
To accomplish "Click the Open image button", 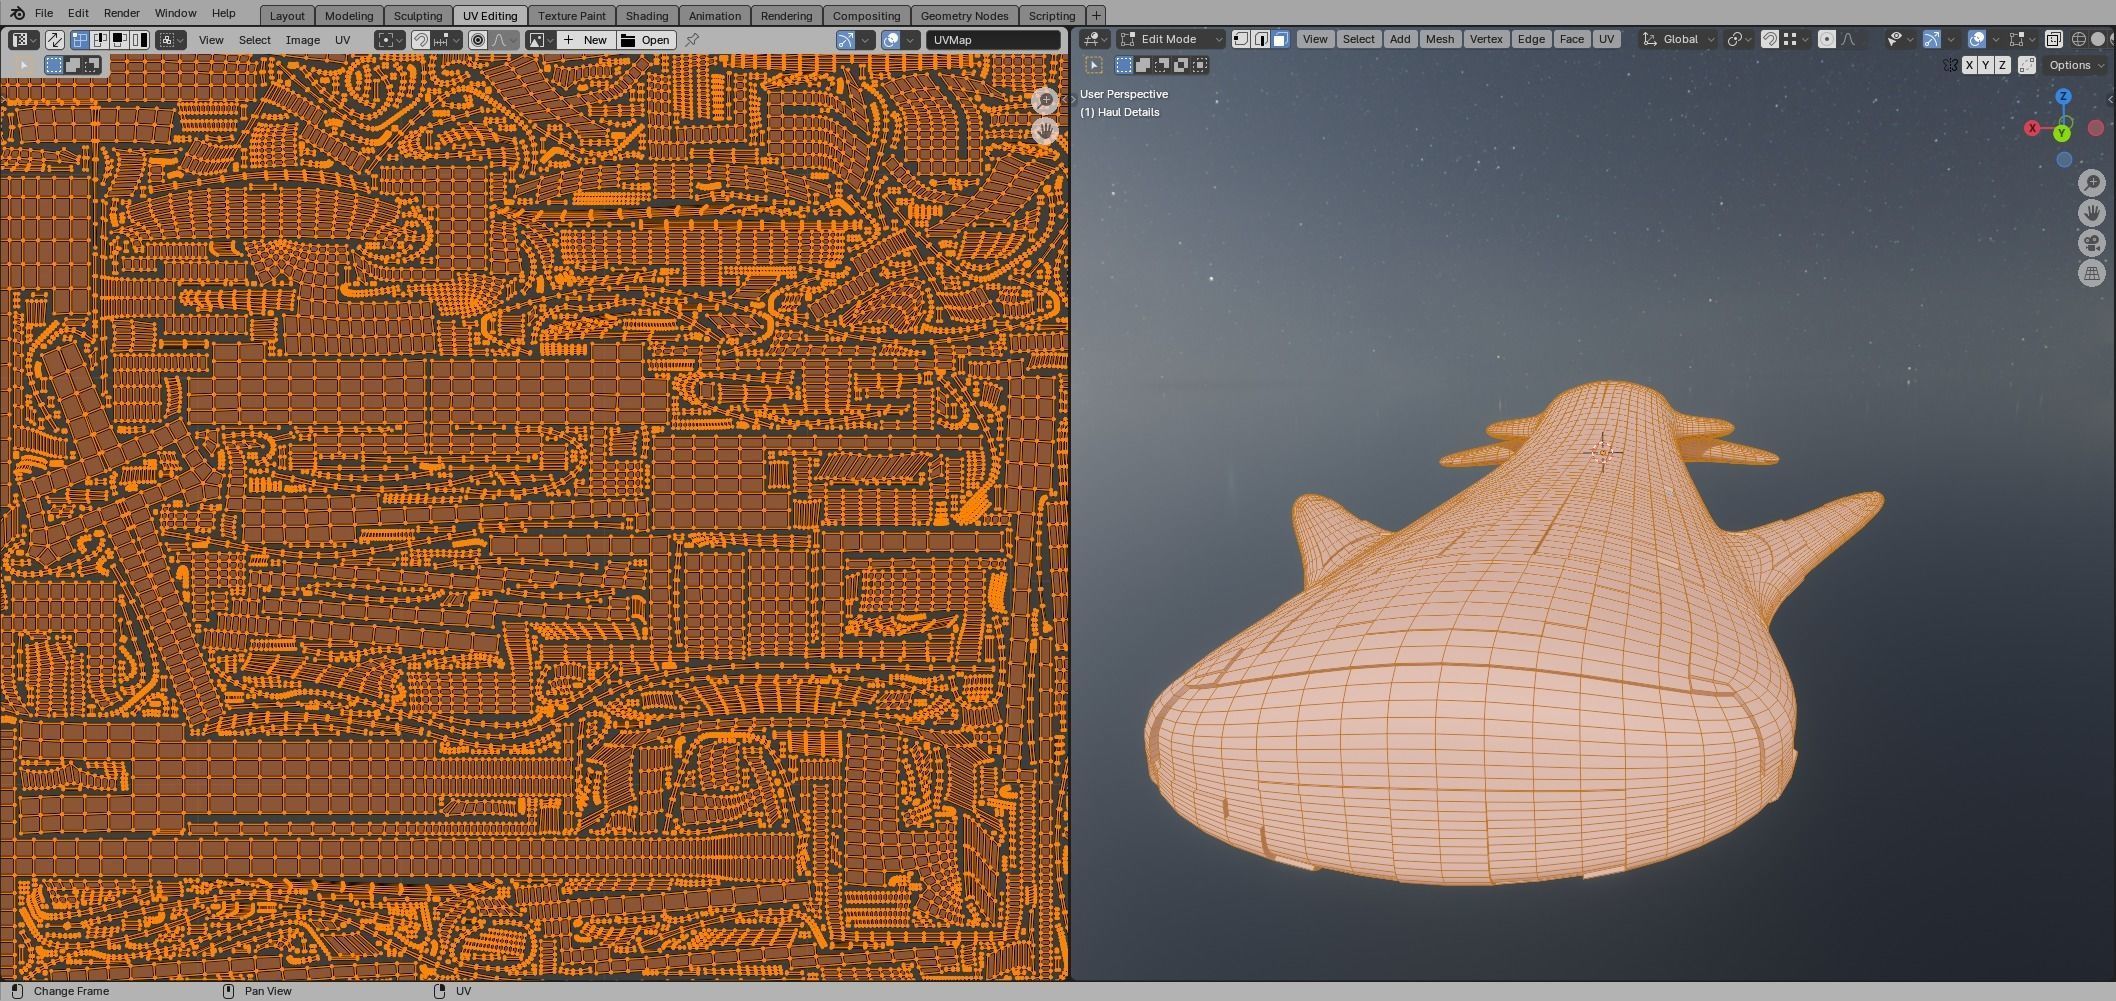I will pyautogui.click(x=646, y=40).
